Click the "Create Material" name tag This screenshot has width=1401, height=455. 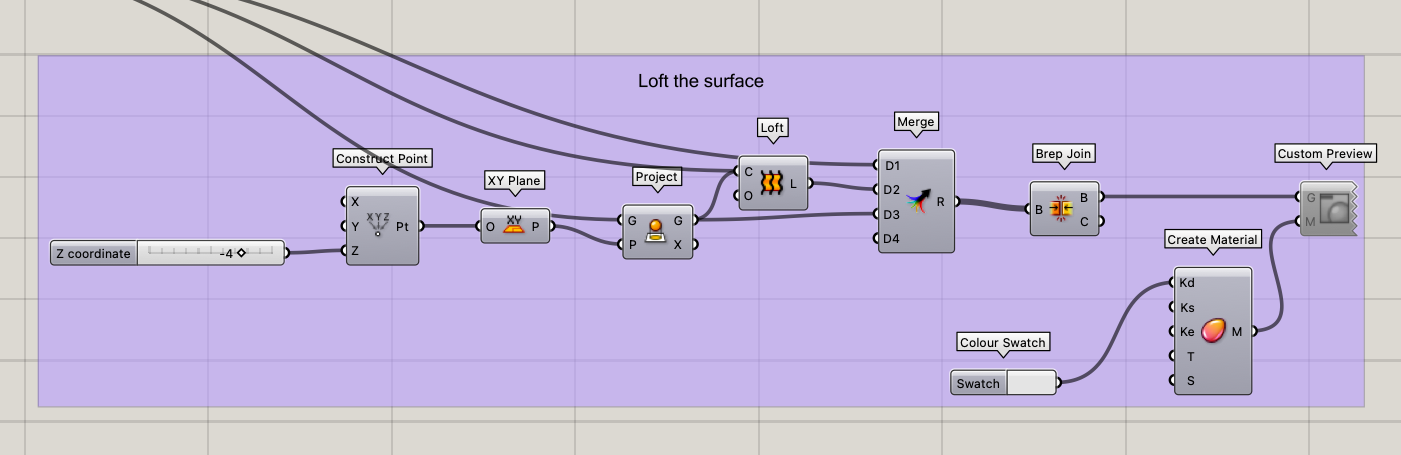[x=1212, y=239]
